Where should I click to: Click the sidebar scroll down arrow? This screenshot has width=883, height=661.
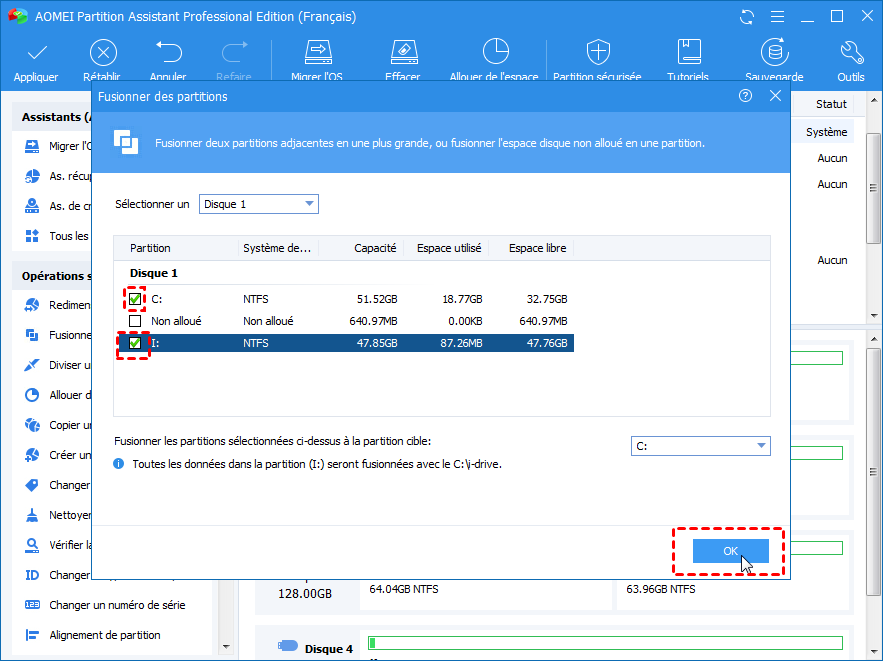coord(226,647)
